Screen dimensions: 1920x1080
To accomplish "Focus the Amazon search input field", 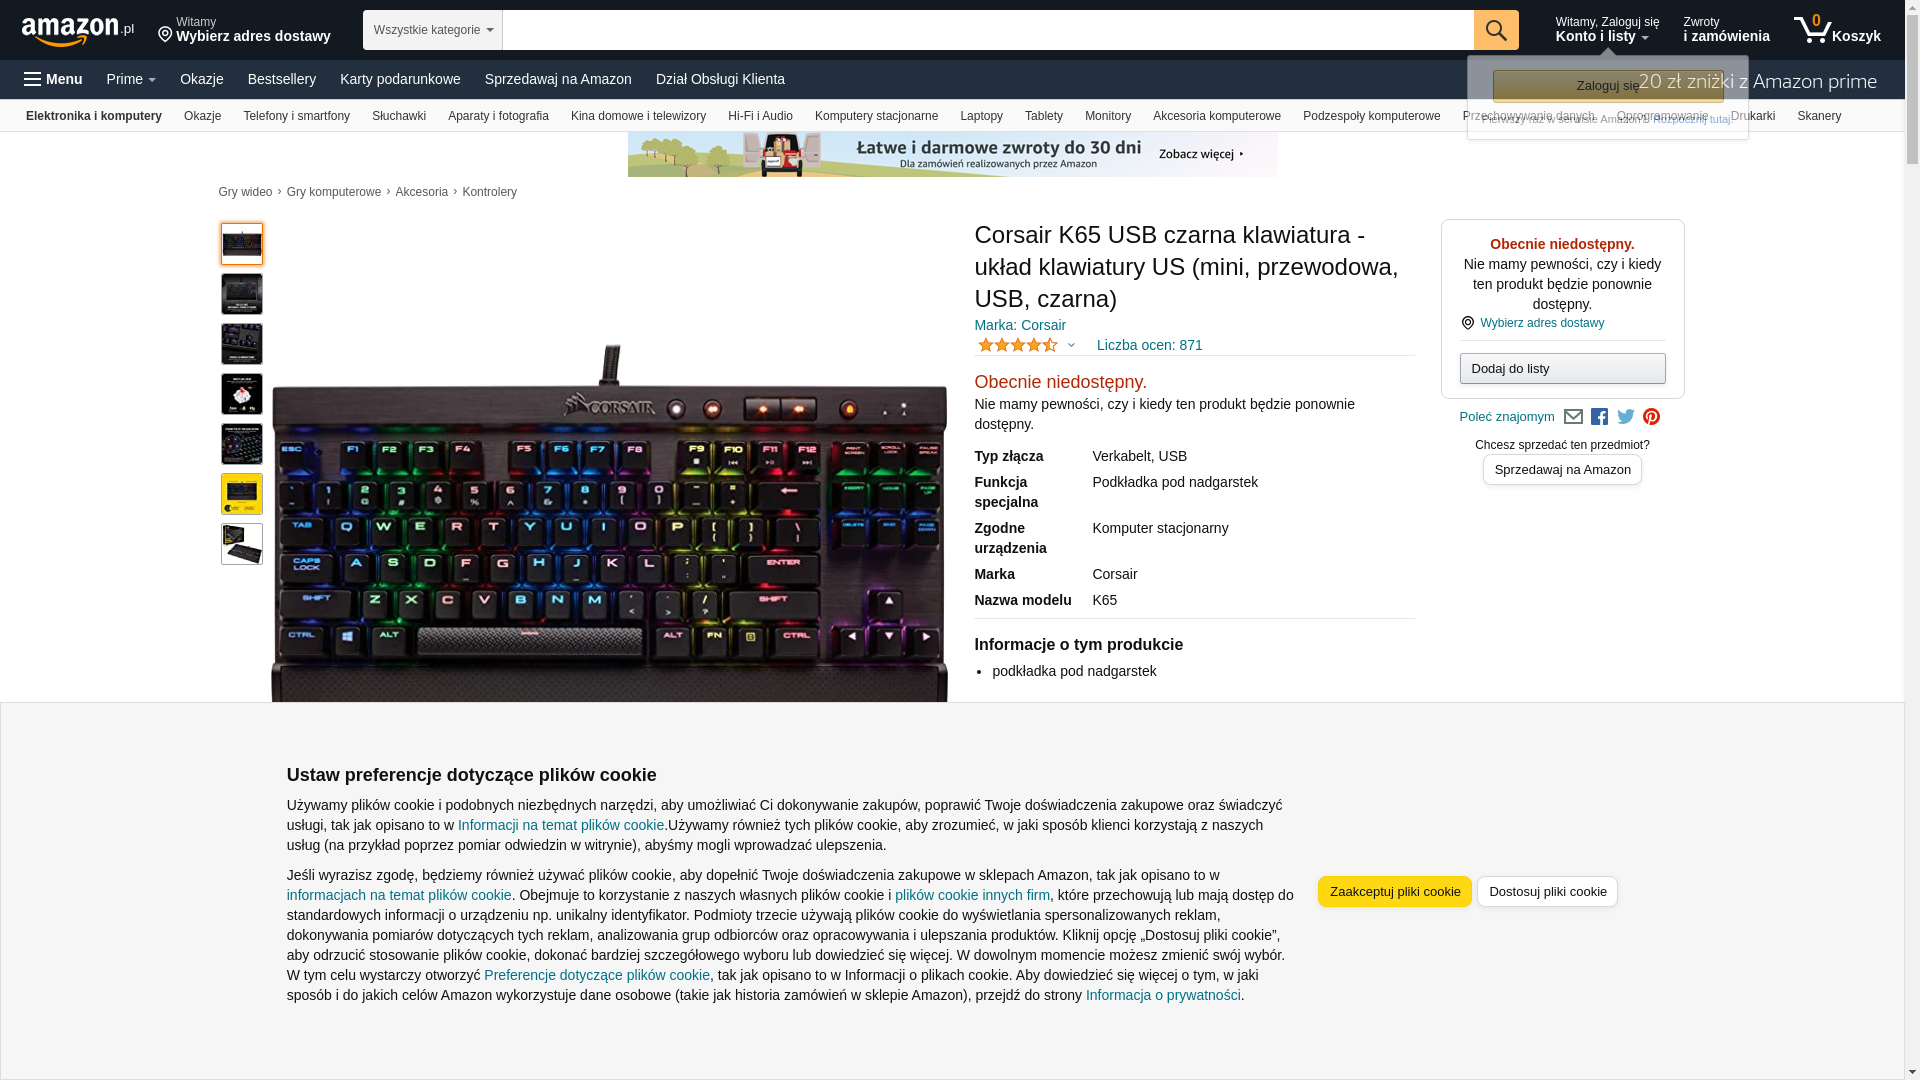I will click(x=988, y=30).
